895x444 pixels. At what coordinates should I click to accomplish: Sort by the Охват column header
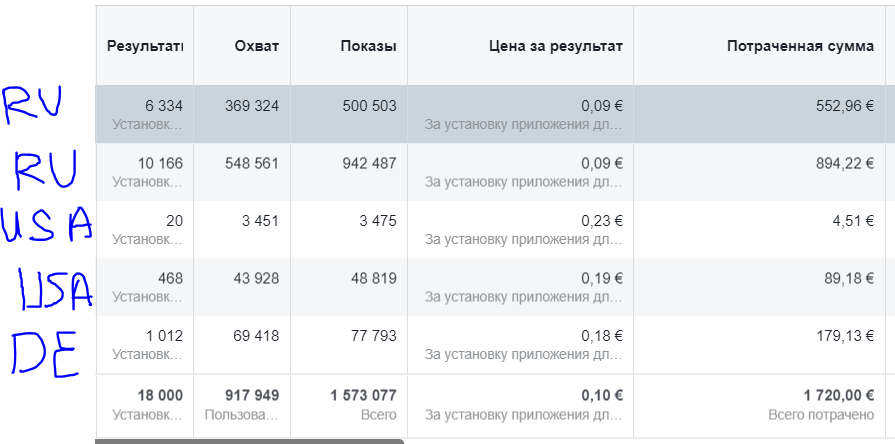click(x=257, y=47)
